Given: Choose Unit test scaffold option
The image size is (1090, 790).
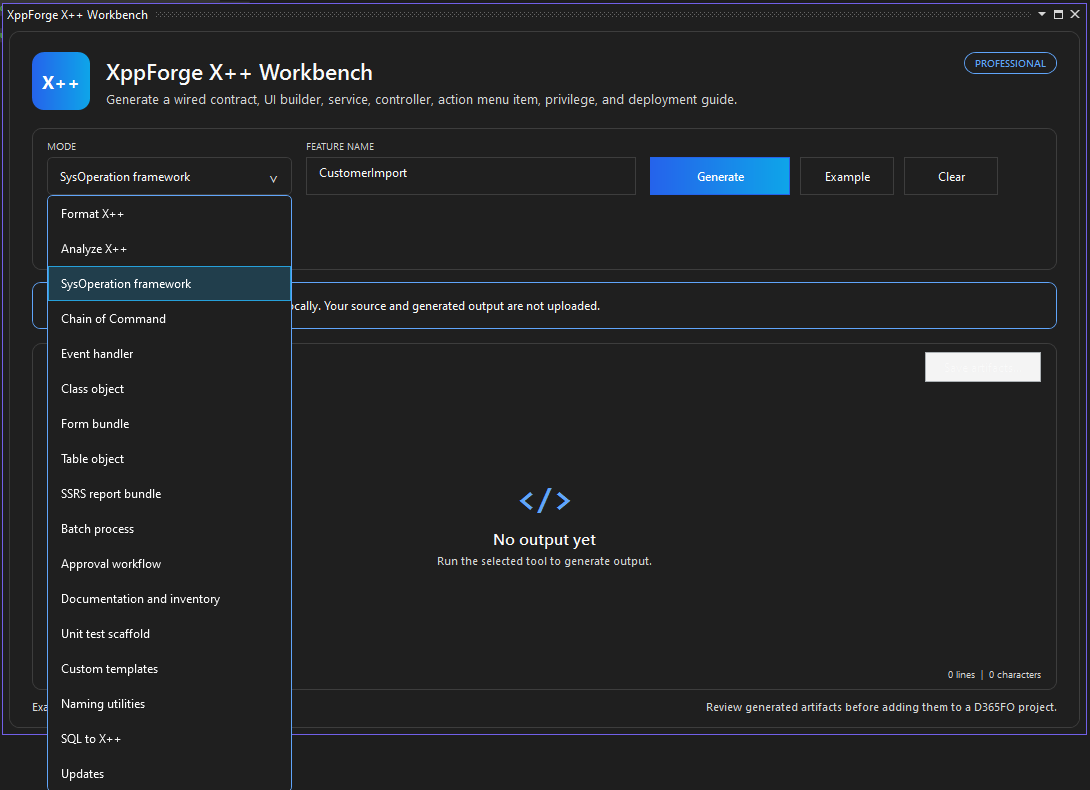Looking at the screenshot, I should click(169, 634).
